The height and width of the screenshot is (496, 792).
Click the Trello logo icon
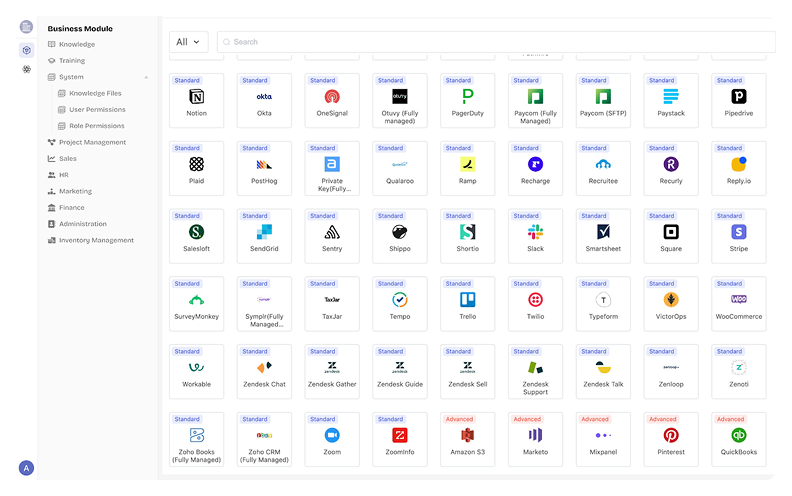tap(467, 300)
